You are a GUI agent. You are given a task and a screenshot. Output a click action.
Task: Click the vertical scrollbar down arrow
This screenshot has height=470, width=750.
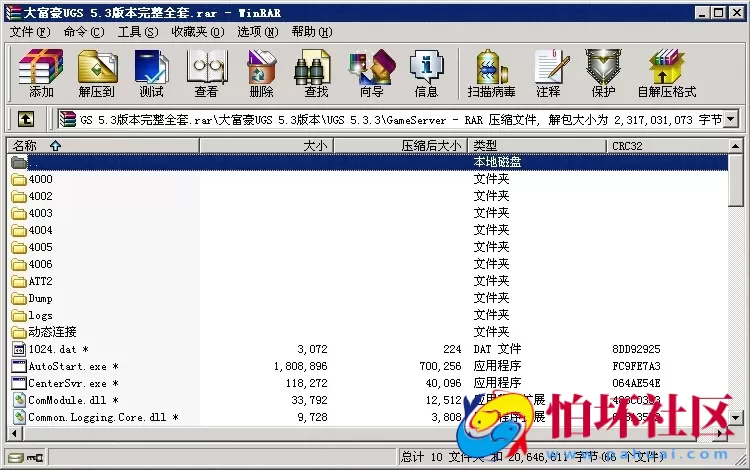click(736, 417)
